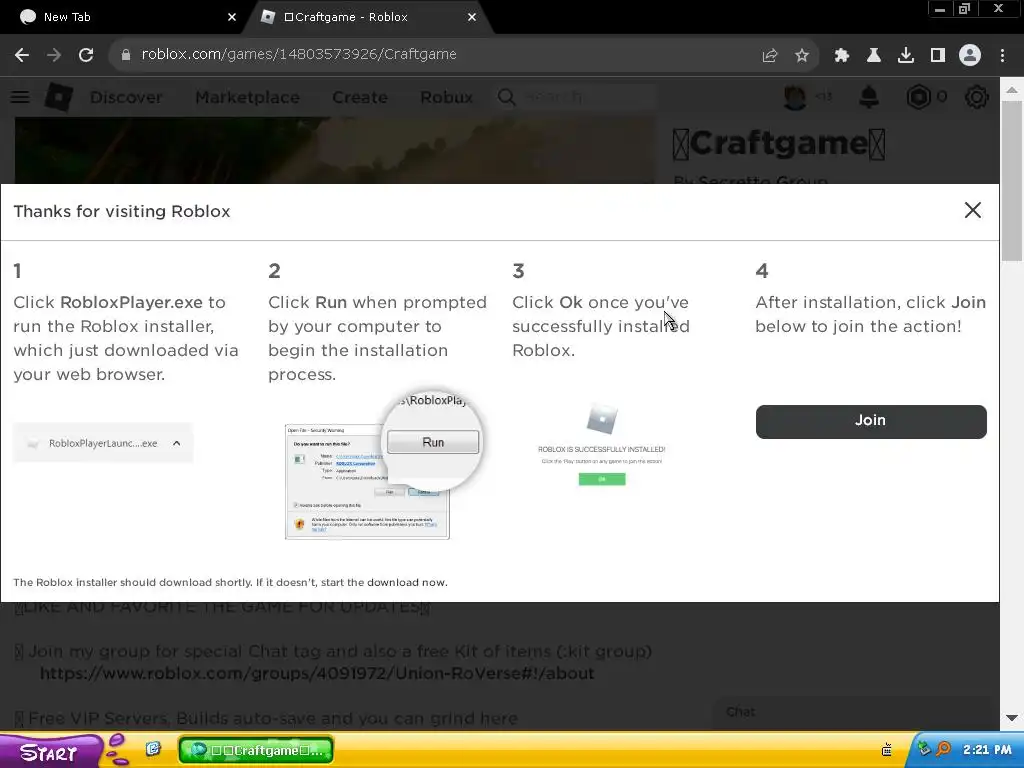Open the Discover menu item
The image size is (1024, 768).
point(126,97)
